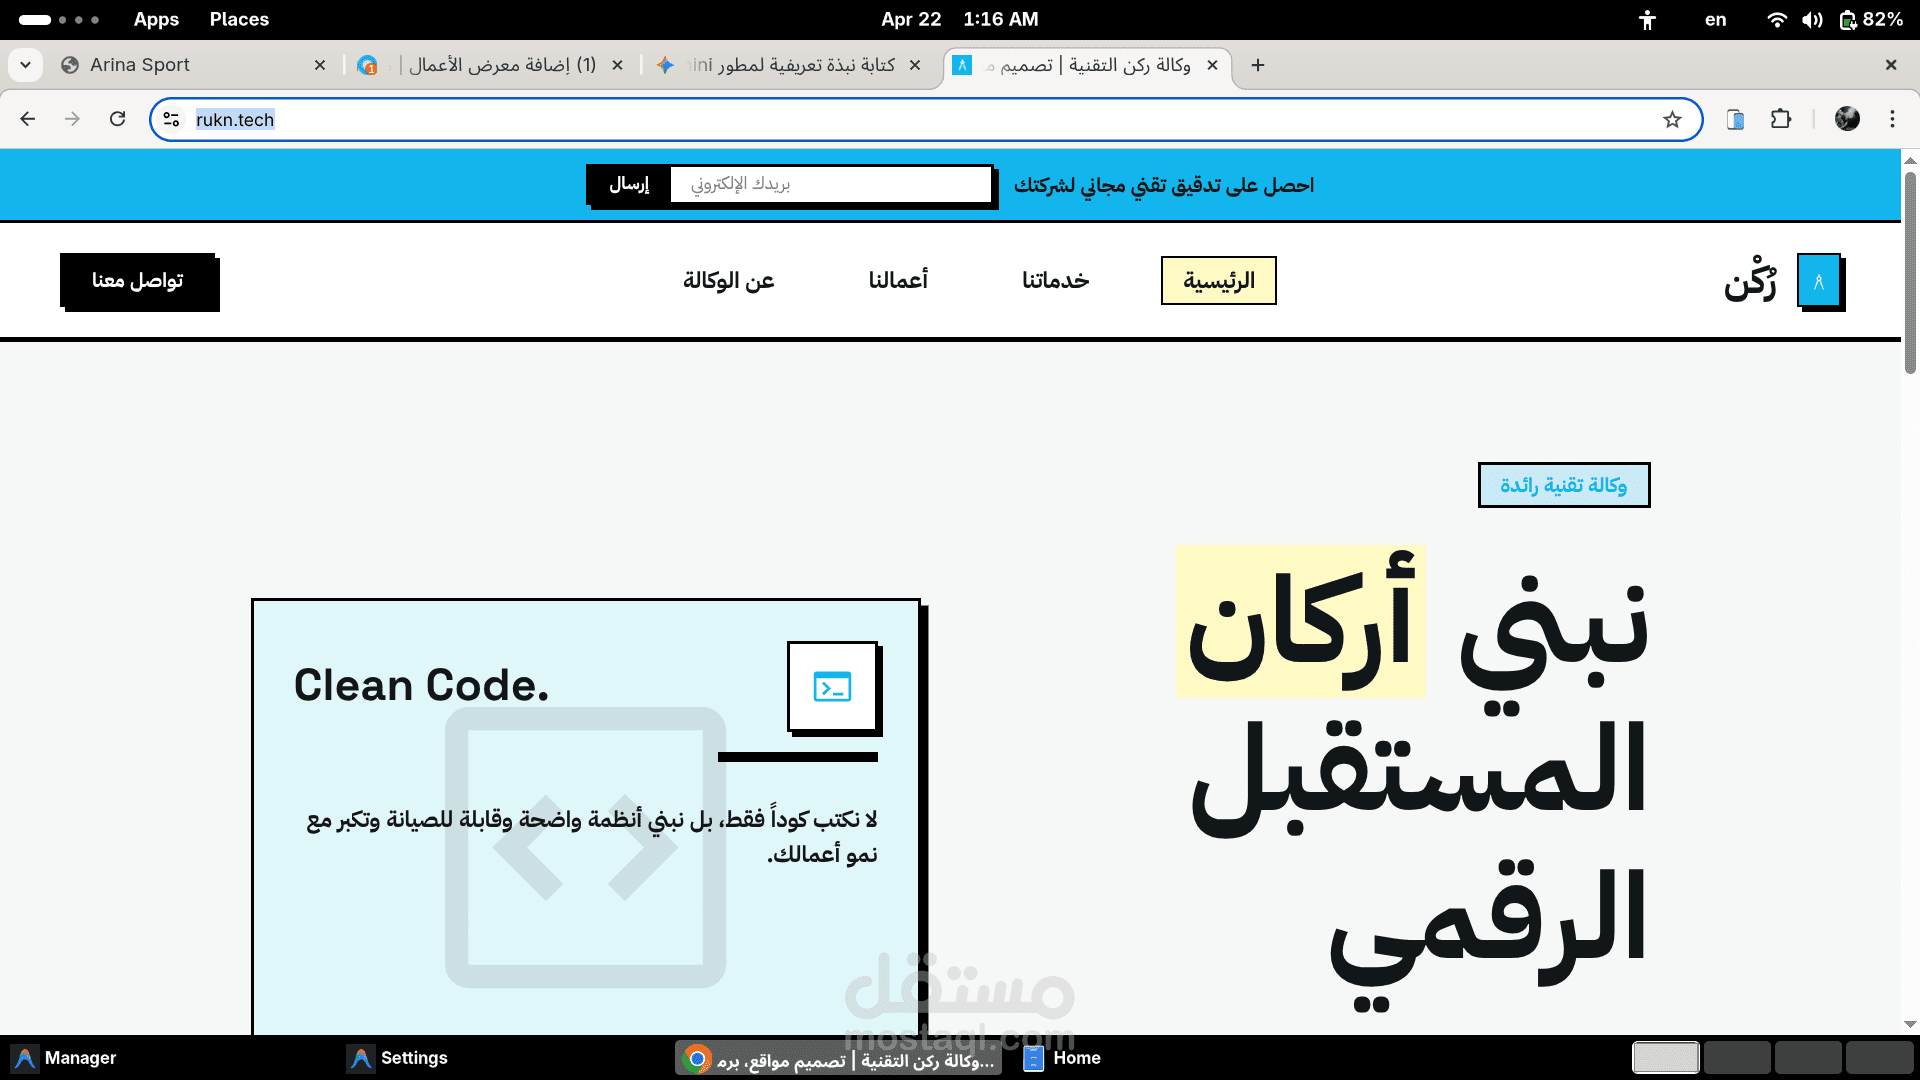Open Chrome three-dot menu
The height and width of the screenshot is (1080, 1920).
tap(1892, 119)
